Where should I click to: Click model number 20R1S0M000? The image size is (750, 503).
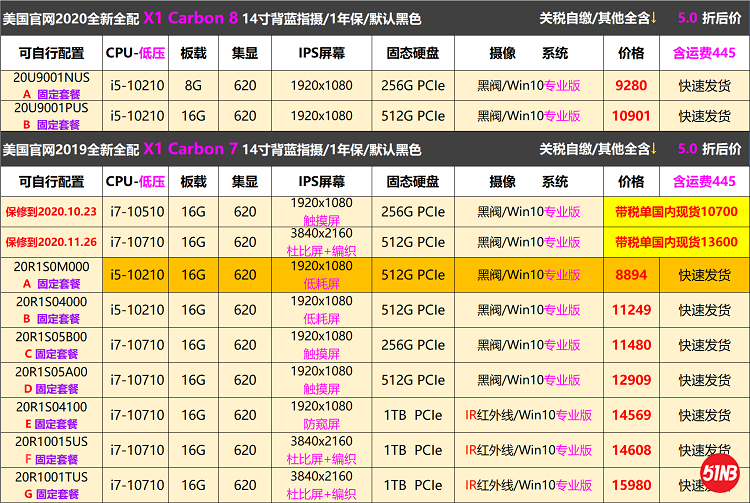(x=51, y=268)
